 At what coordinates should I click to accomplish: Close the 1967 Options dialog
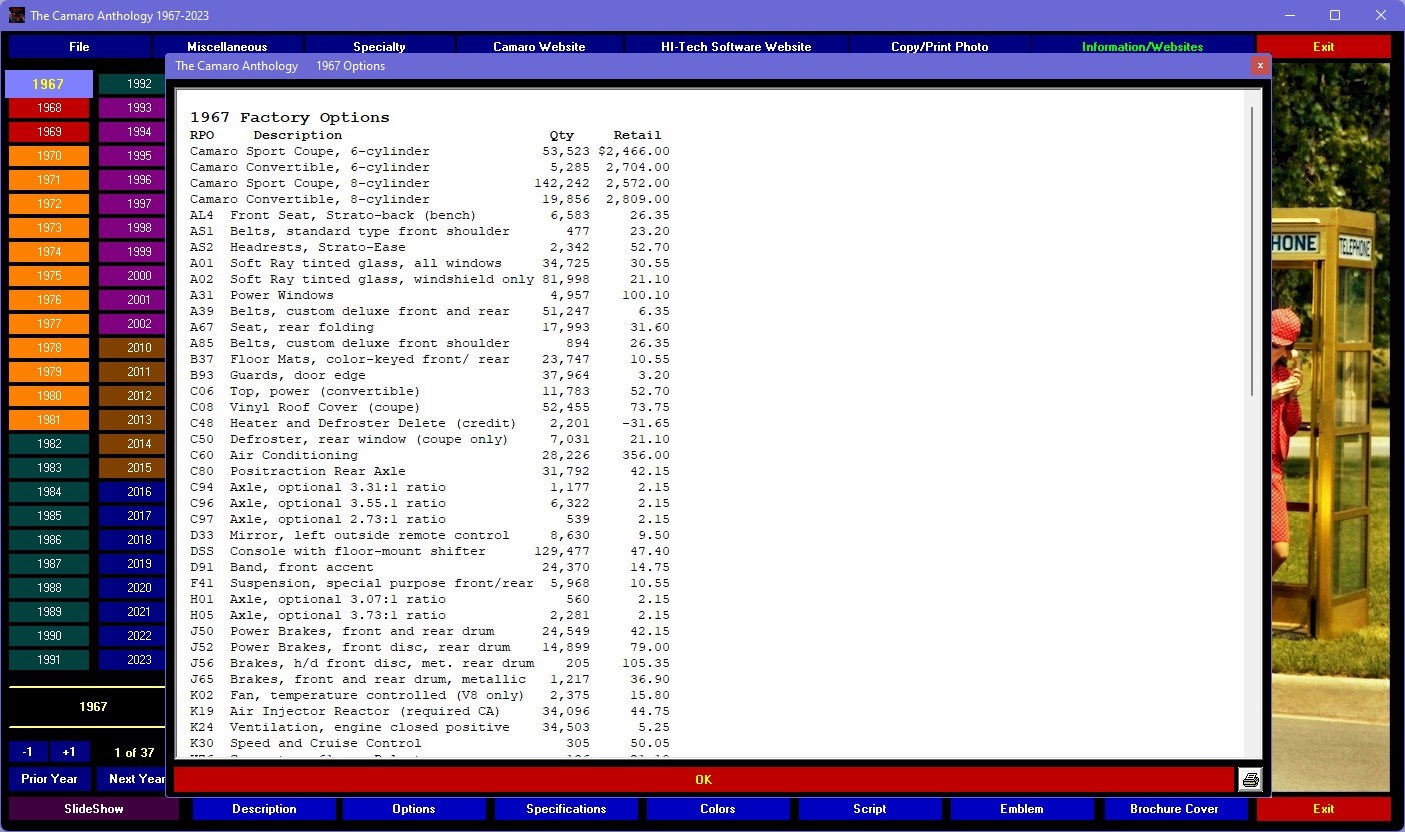click(1260, 65)
